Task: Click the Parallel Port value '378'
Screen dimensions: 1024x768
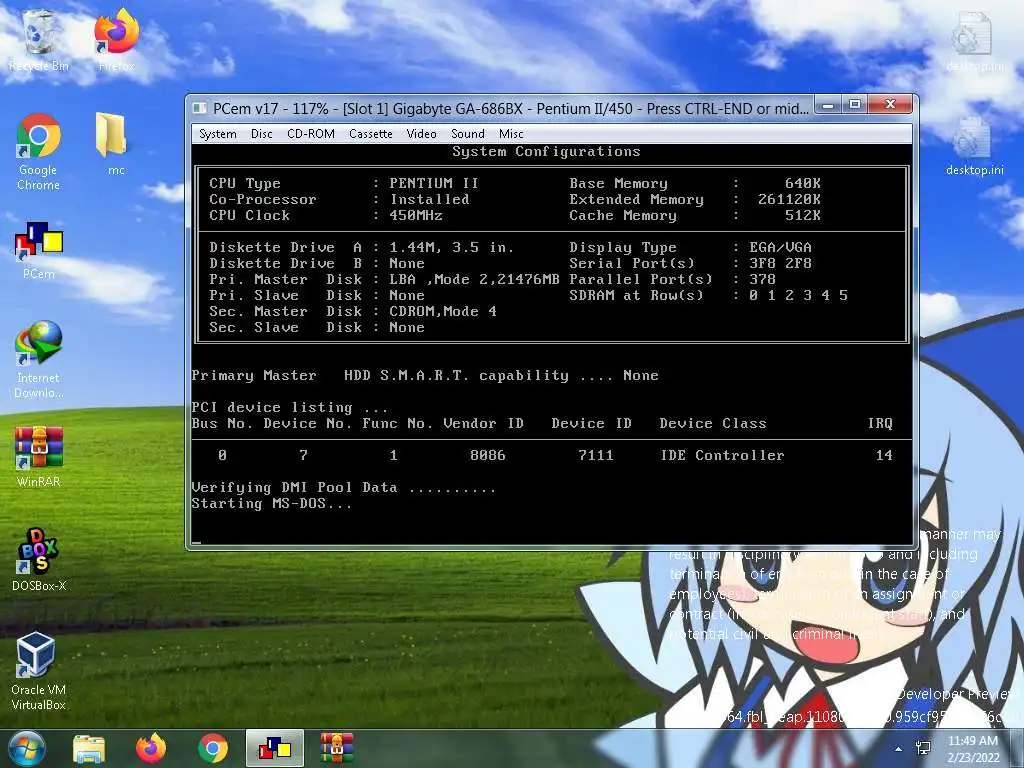Action: [762, 280]
